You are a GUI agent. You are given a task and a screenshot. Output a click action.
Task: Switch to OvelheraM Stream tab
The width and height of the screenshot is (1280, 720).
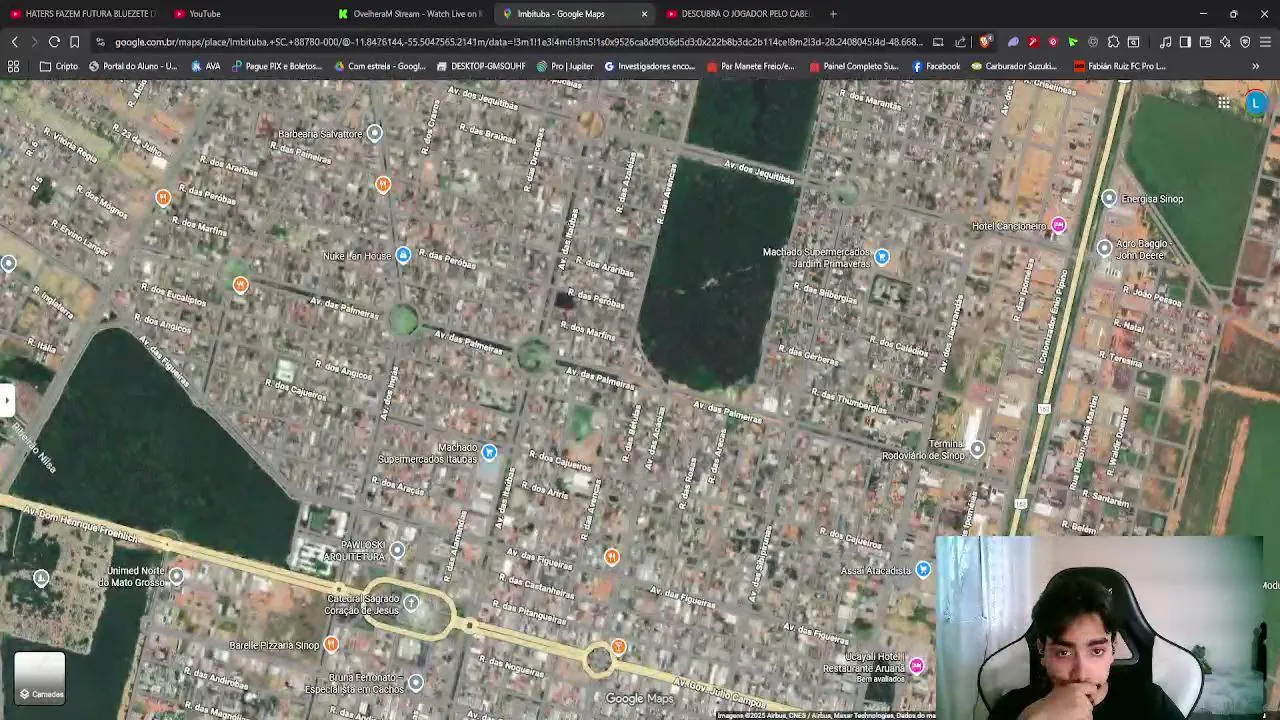click(410, 14)
